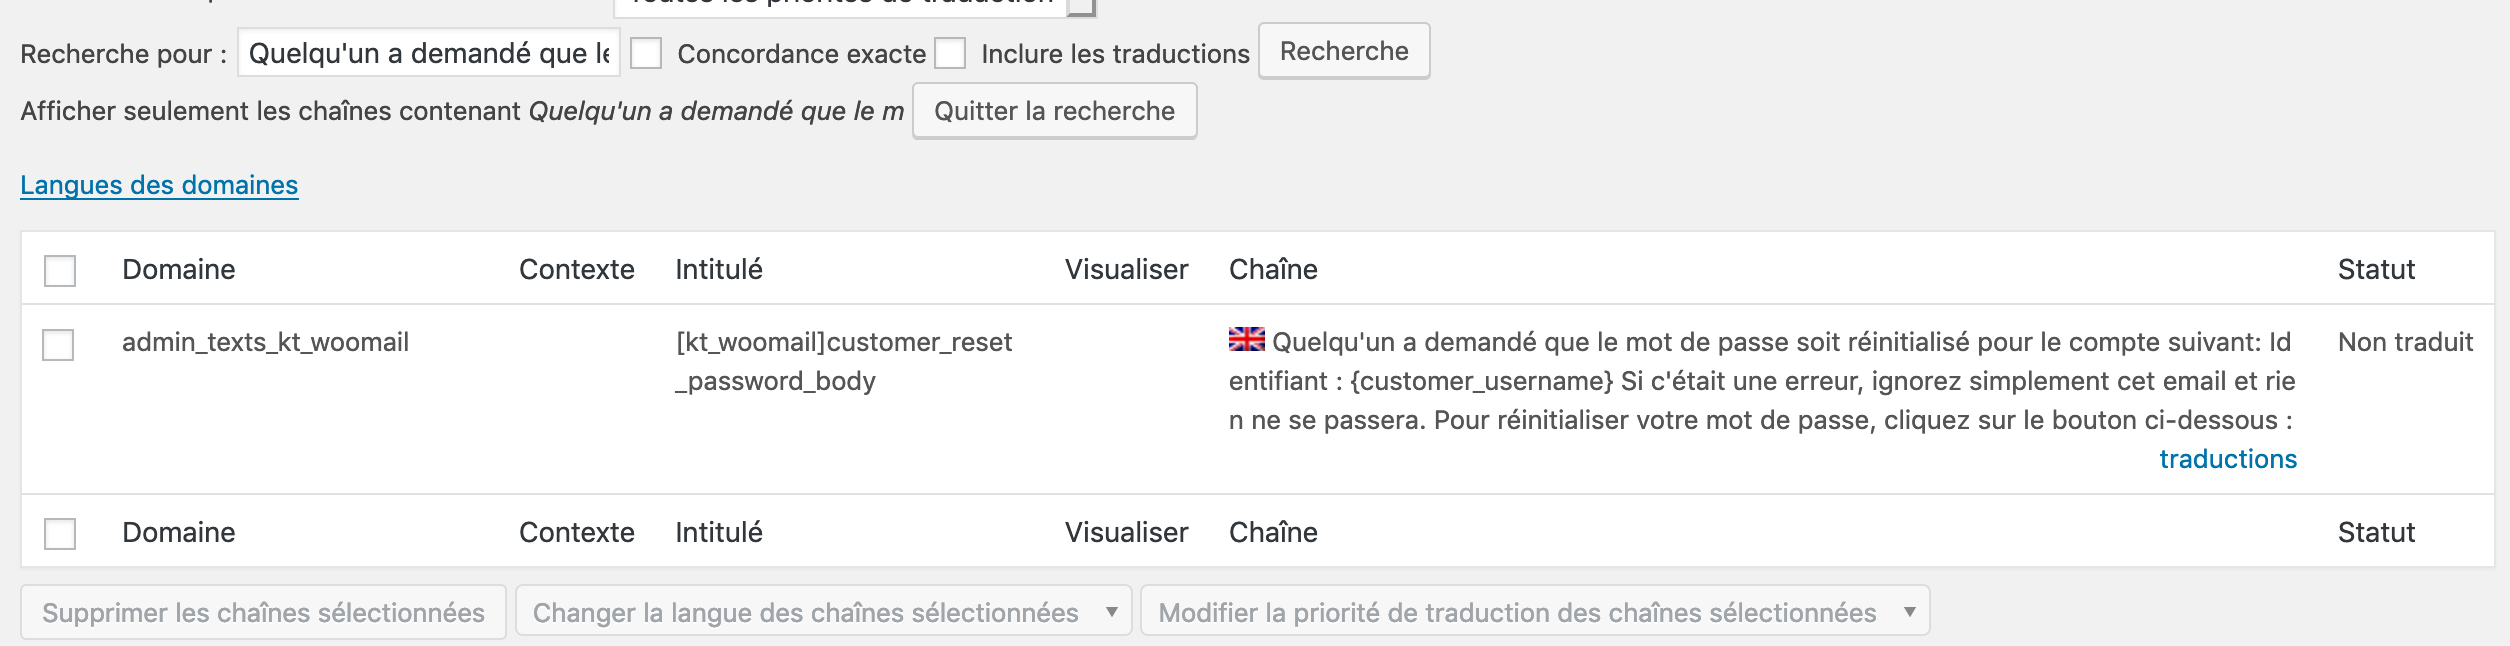Click the UK flag icon beside the string
The height and width of the screenshot is (646, 2510).
click(1246, 340)
